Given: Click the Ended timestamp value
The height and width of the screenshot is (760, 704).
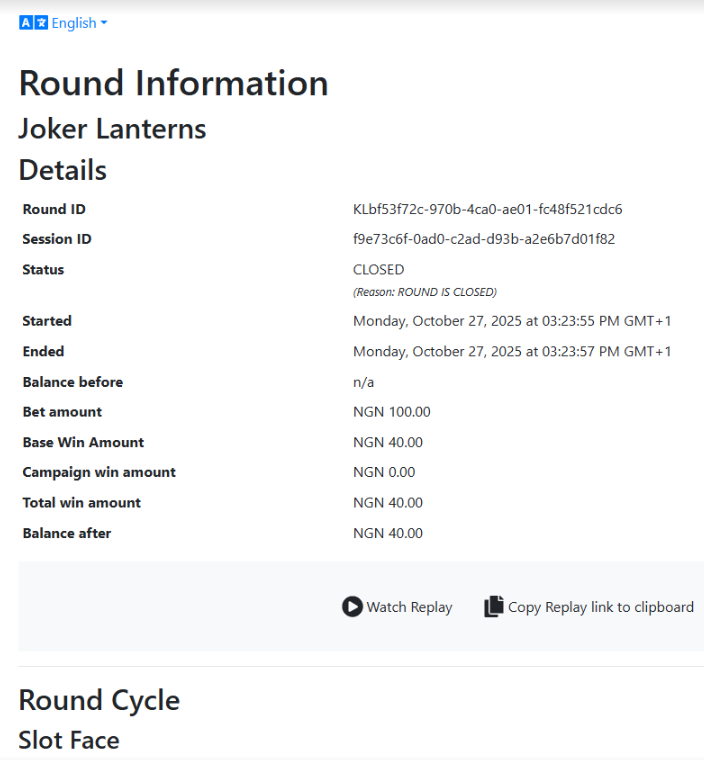Looking at the screenshot, I should [x=511, y=352].
